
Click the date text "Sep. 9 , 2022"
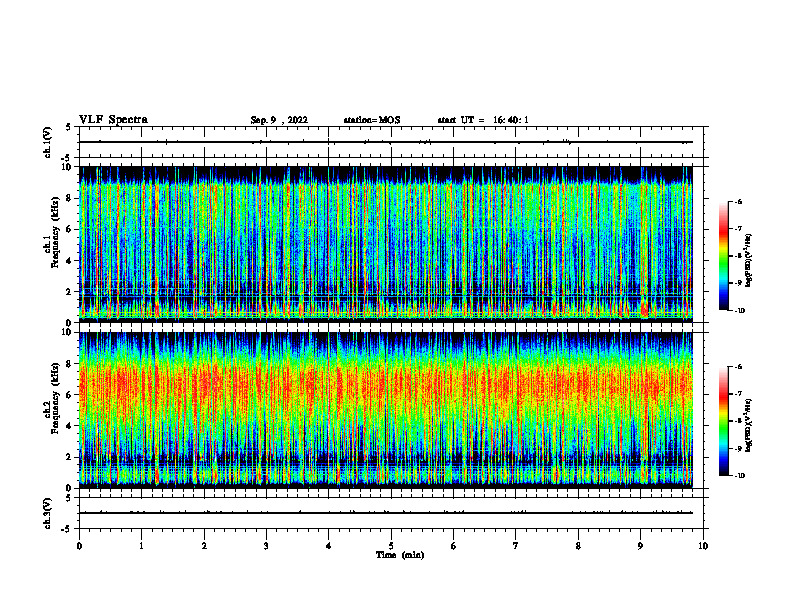point(279,120)
